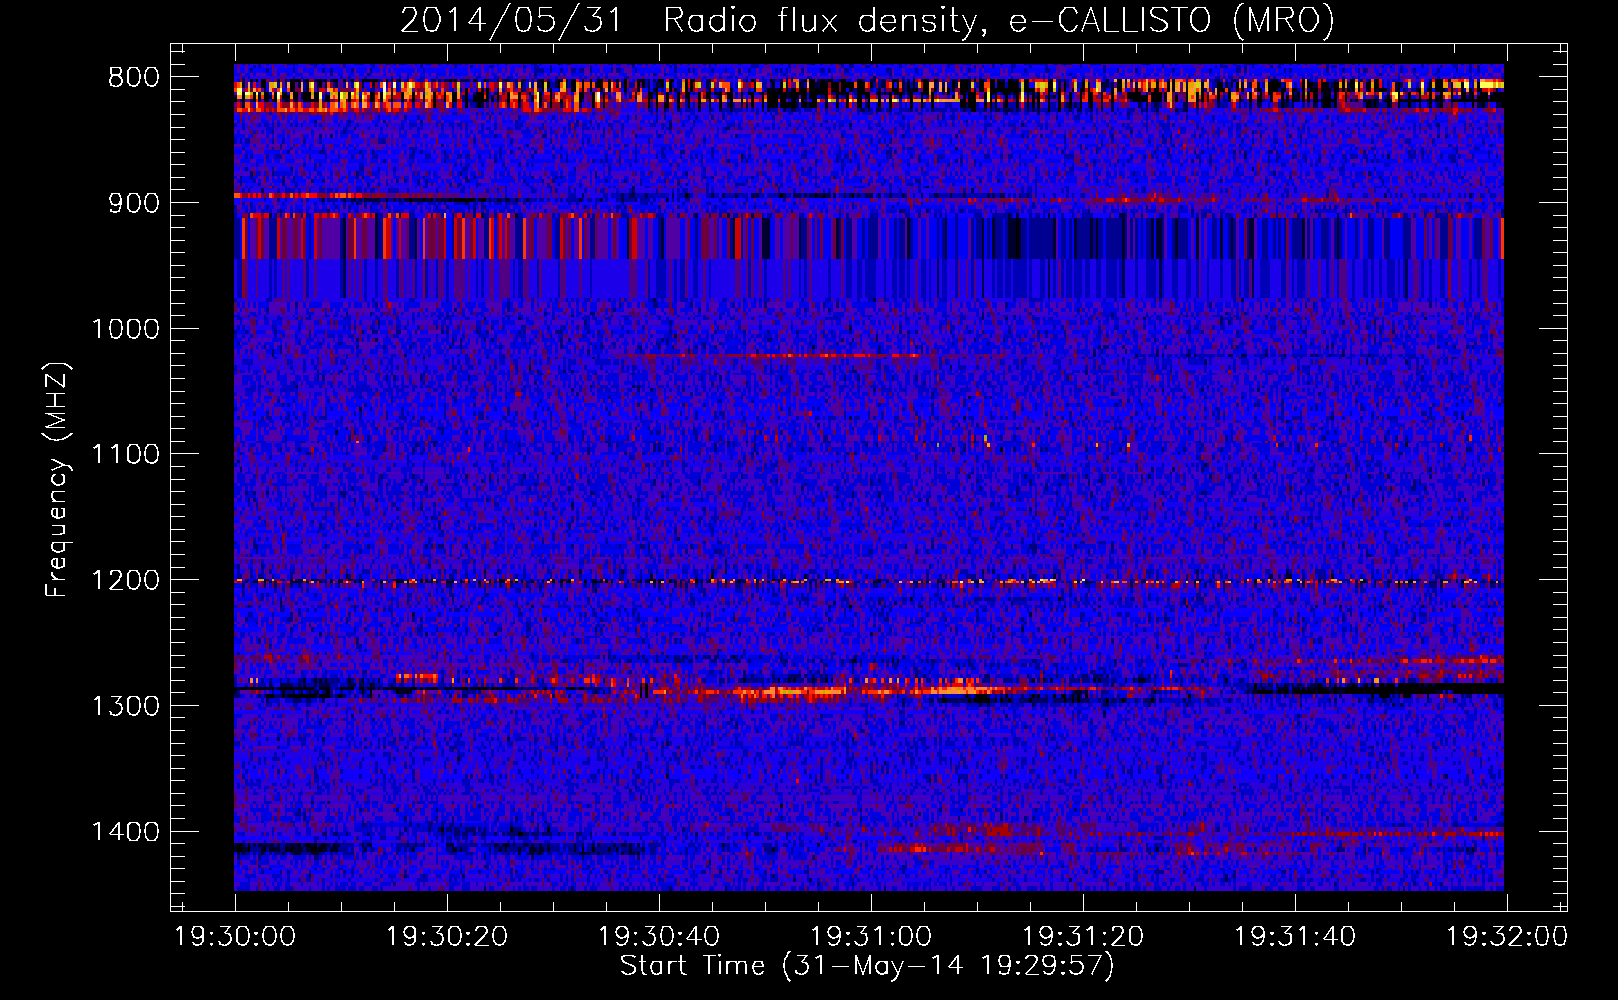
Task: Click the date '2014/05/31' in title
Action: click(x=510, y=20)
